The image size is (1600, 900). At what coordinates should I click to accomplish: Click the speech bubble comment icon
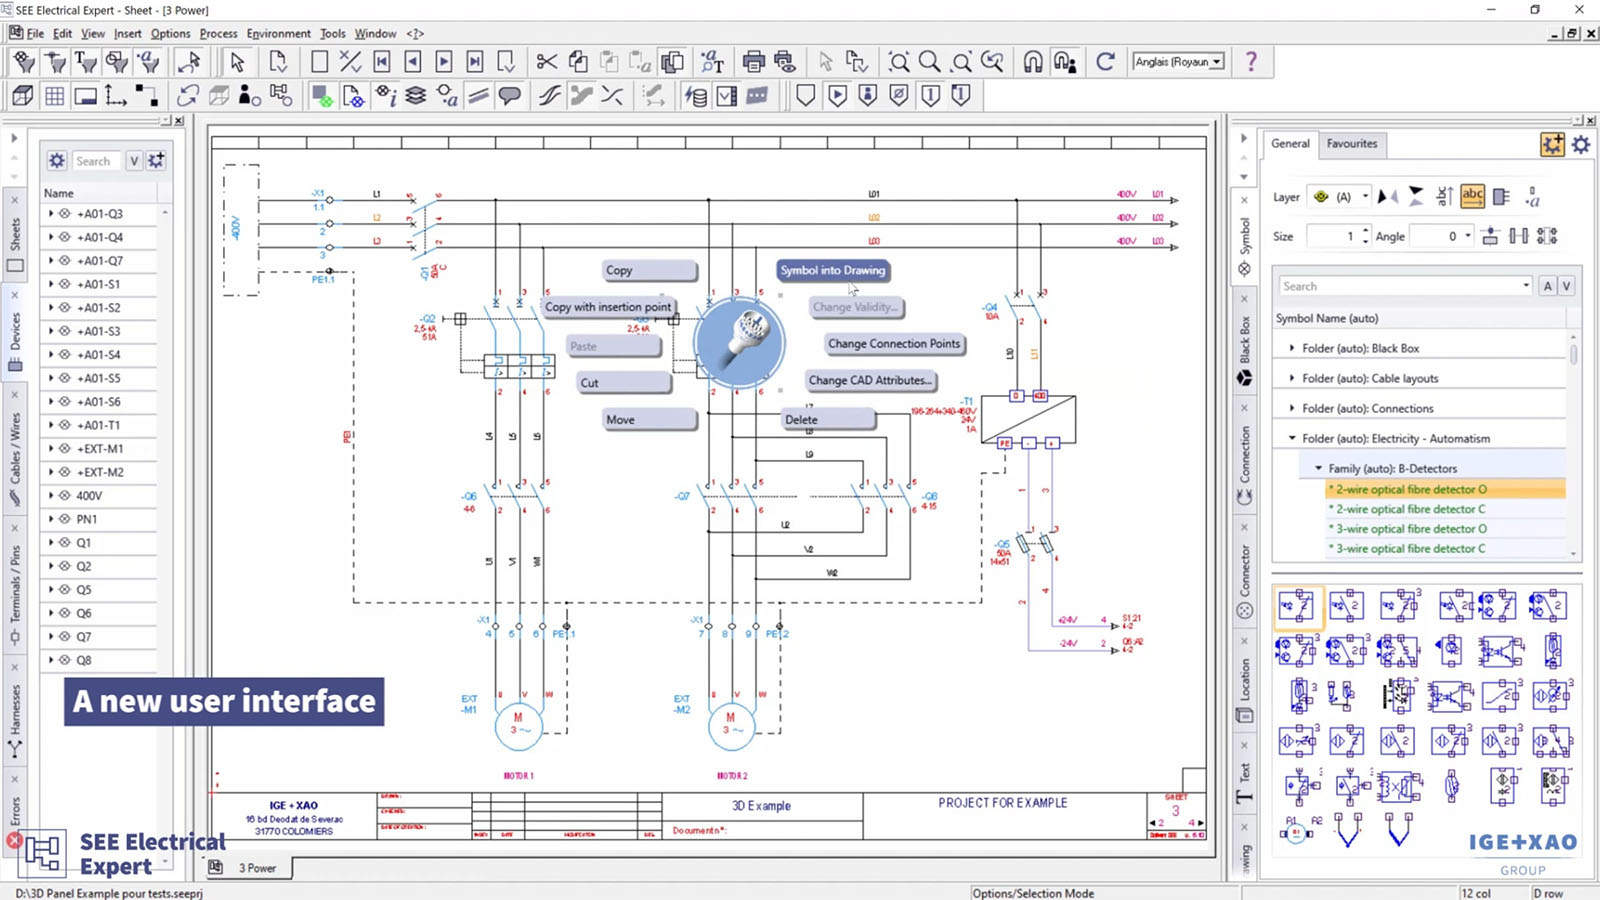point(510,96)
